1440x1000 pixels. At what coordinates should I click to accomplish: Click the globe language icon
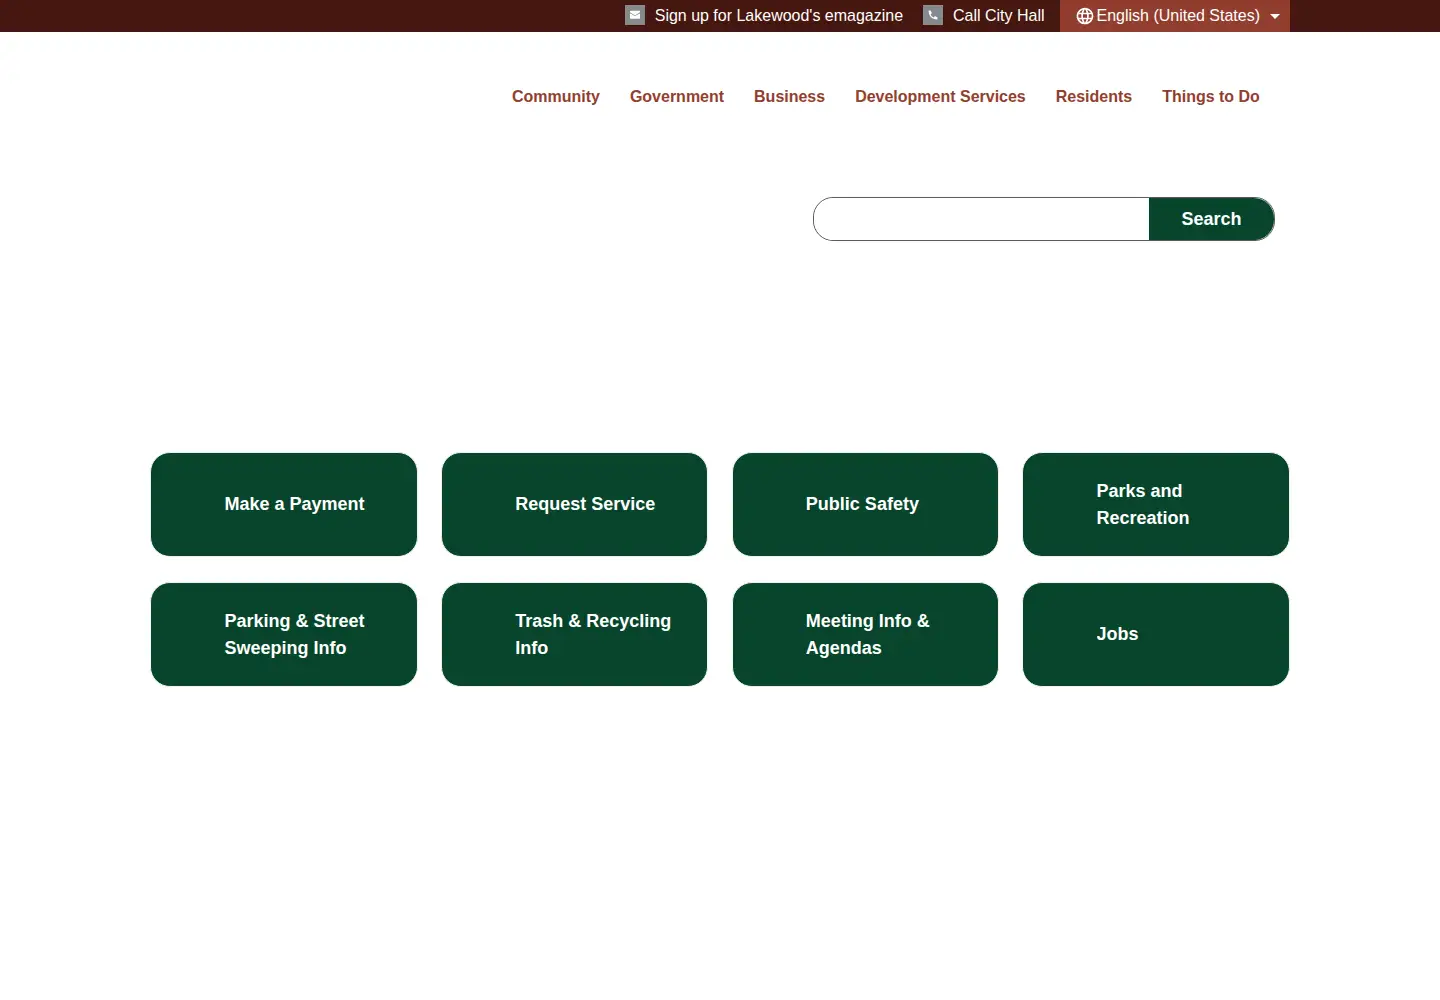[x=1084, y=16]
